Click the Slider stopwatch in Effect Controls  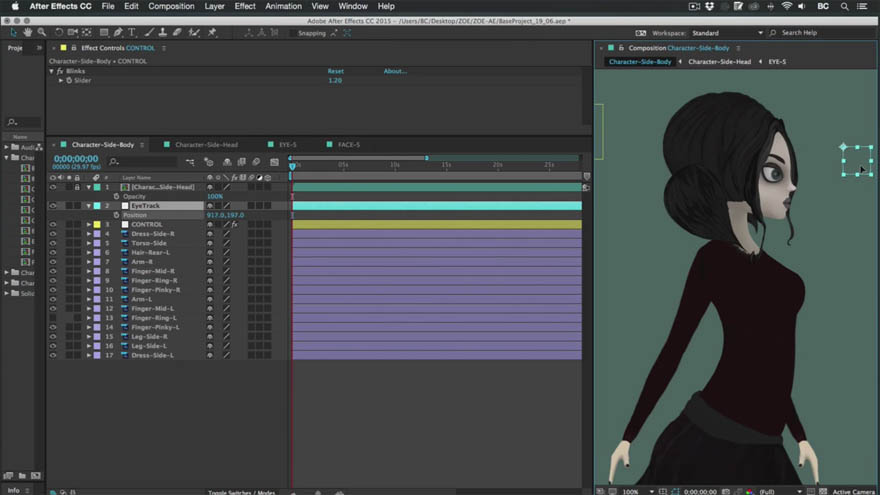pos(69,81)
